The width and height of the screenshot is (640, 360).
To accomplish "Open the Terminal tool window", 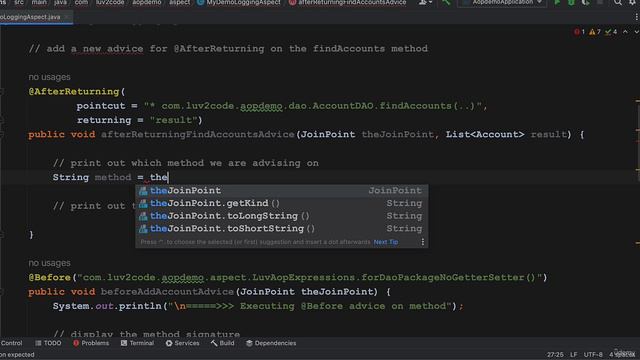I will click(x=138, y=343).
